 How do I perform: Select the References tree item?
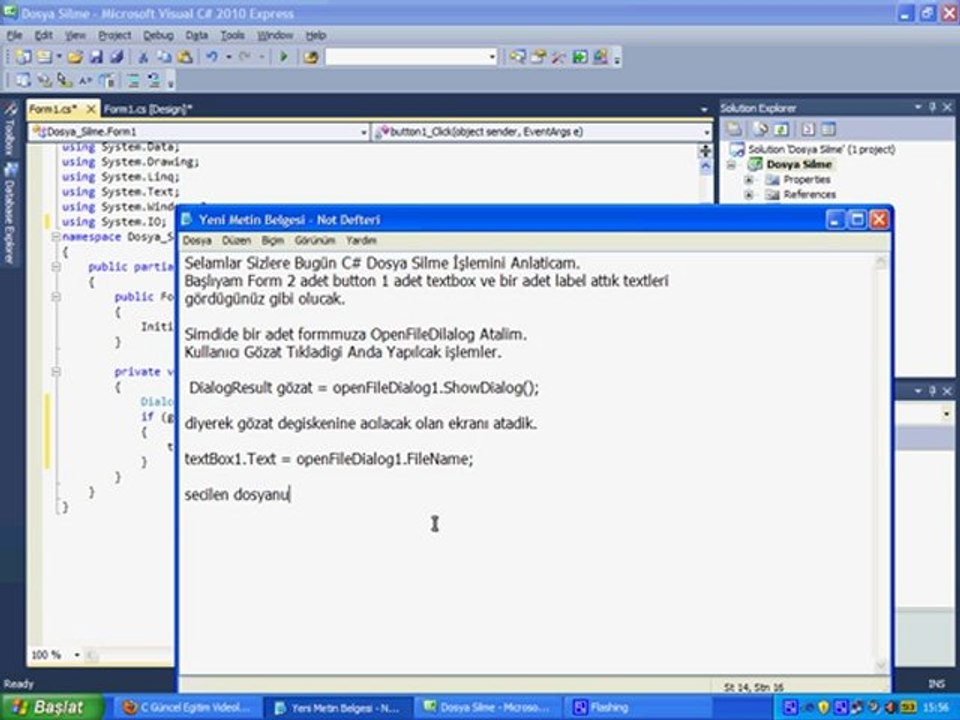(809, 195)
